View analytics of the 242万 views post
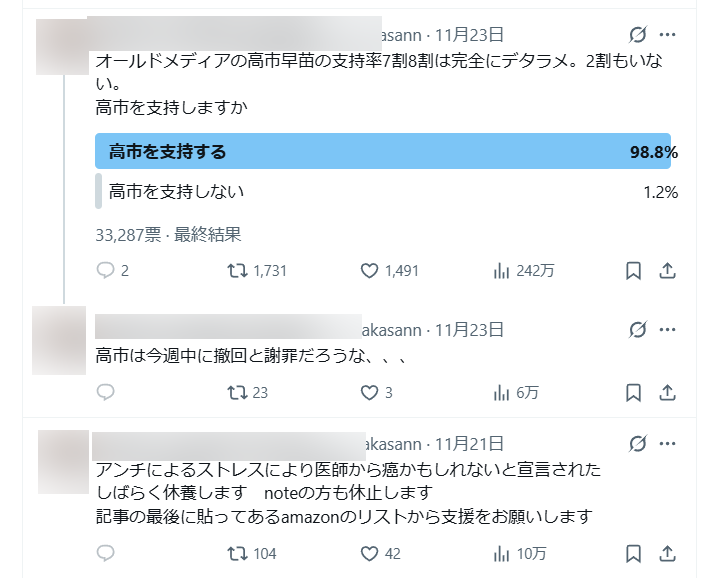Image resolution: width=715 pixels, height=580 pixels. [x=502, y=270]
